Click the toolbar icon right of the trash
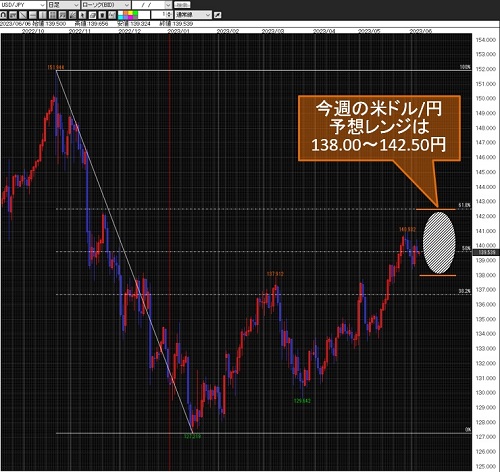 tap(112, 15)
